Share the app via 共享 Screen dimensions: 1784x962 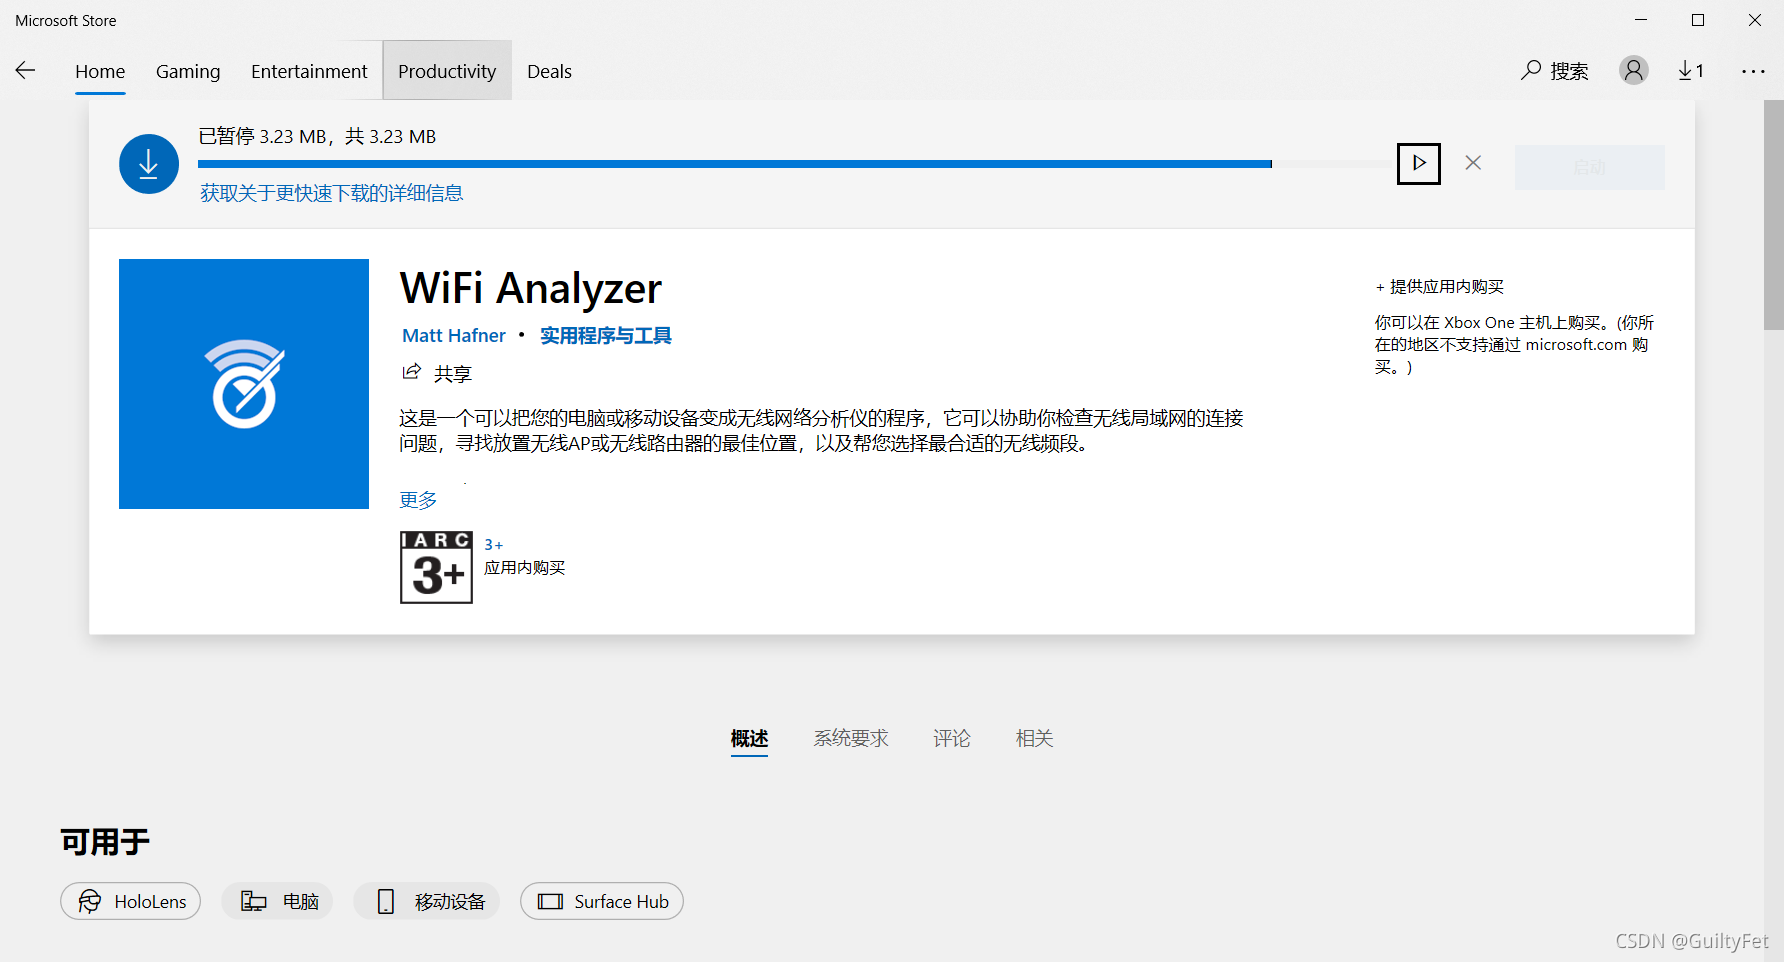pos(437,373)
